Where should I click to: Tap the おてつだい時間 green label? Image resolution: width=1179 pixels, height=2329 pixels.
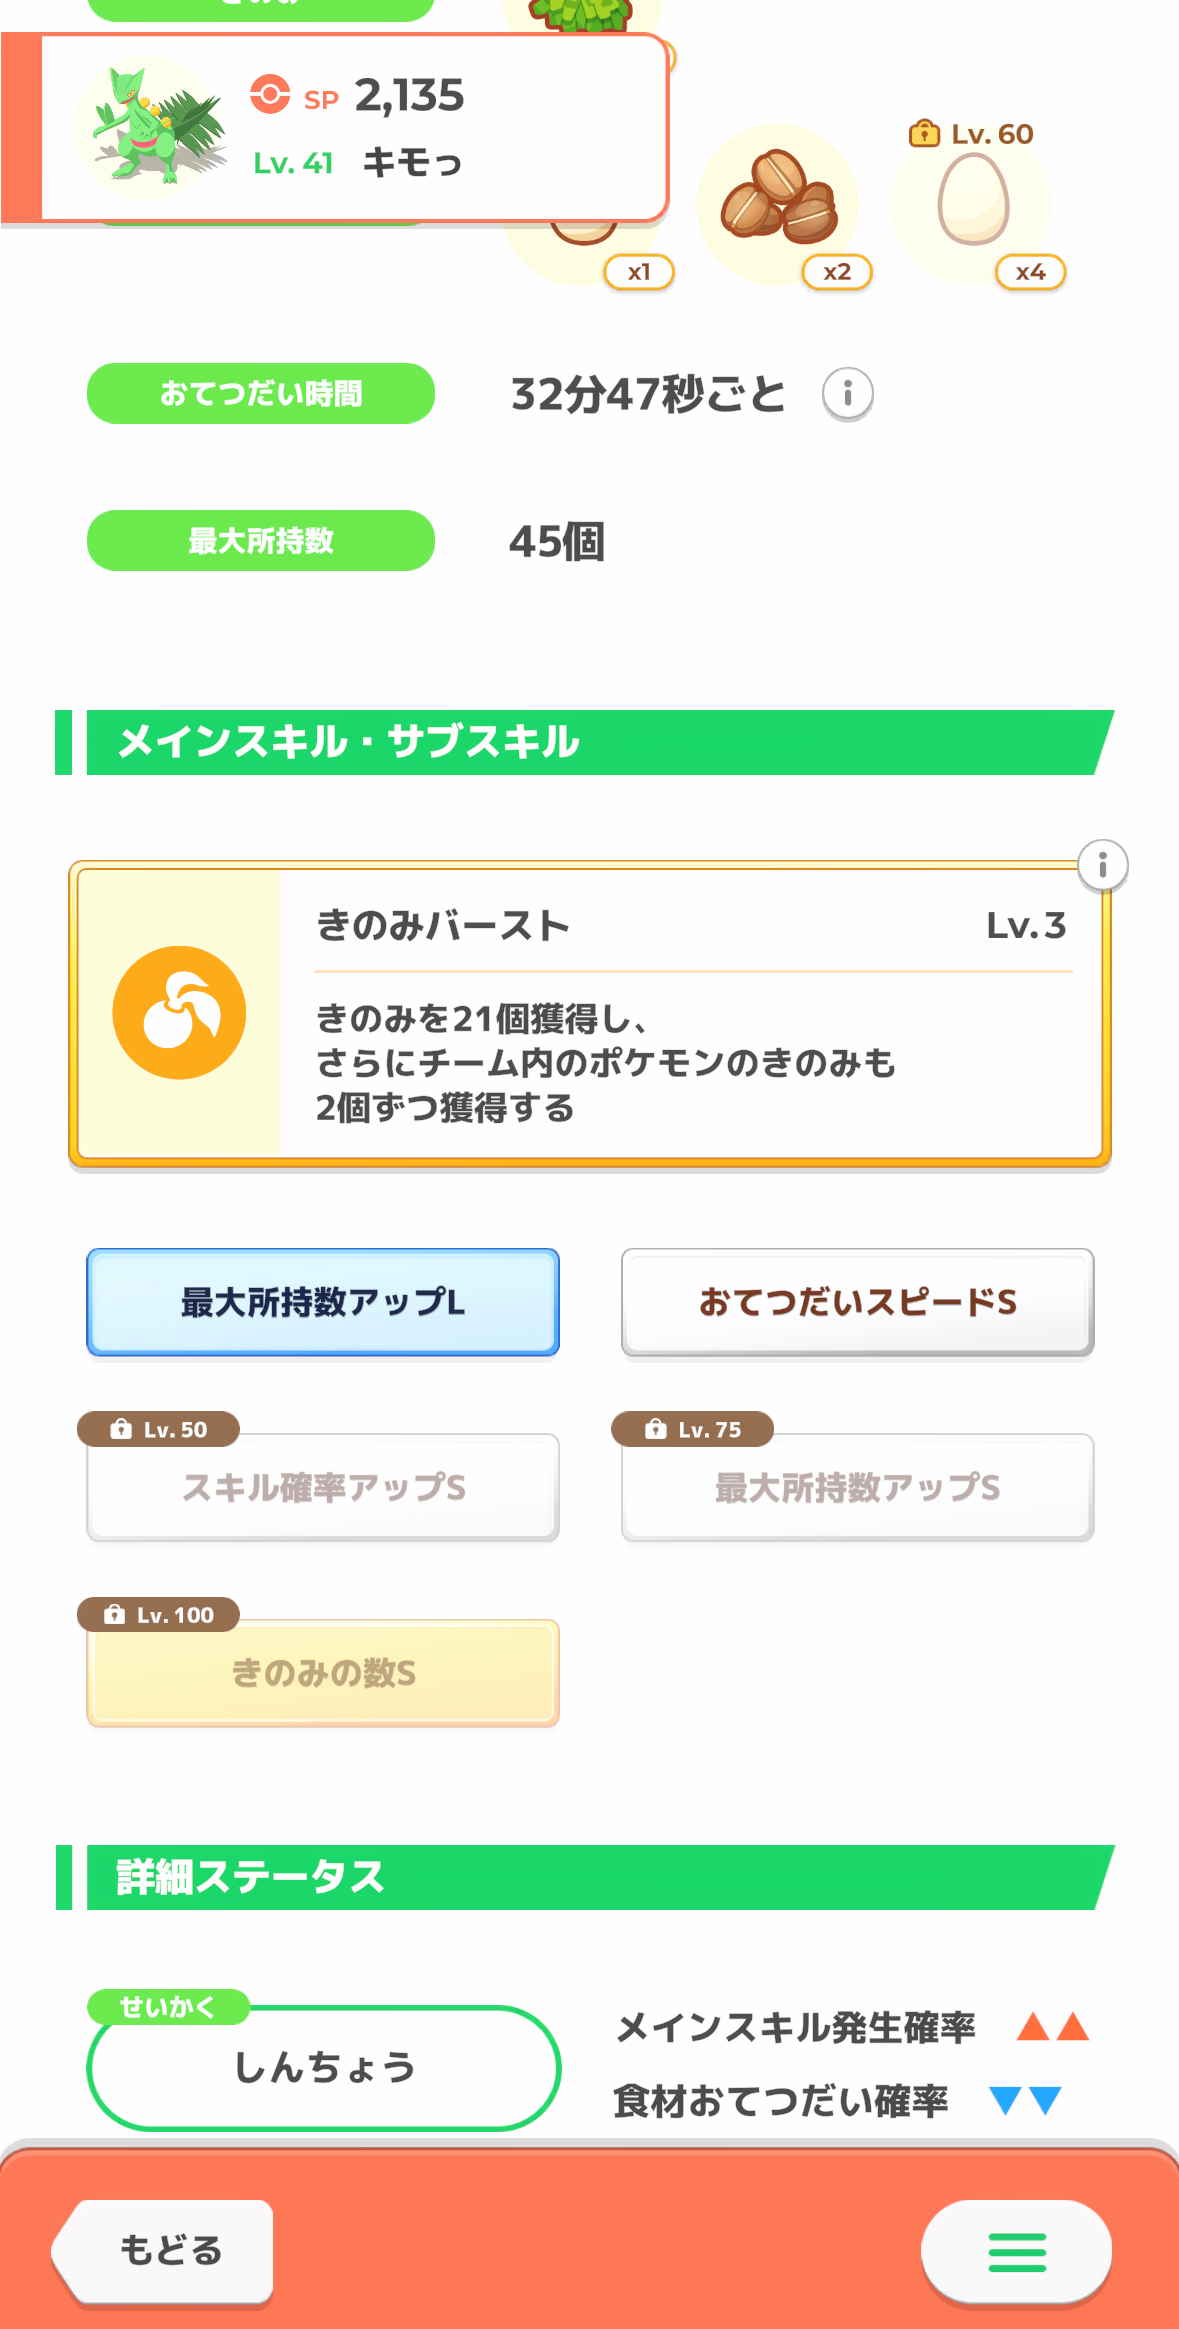tap(261, 394)
